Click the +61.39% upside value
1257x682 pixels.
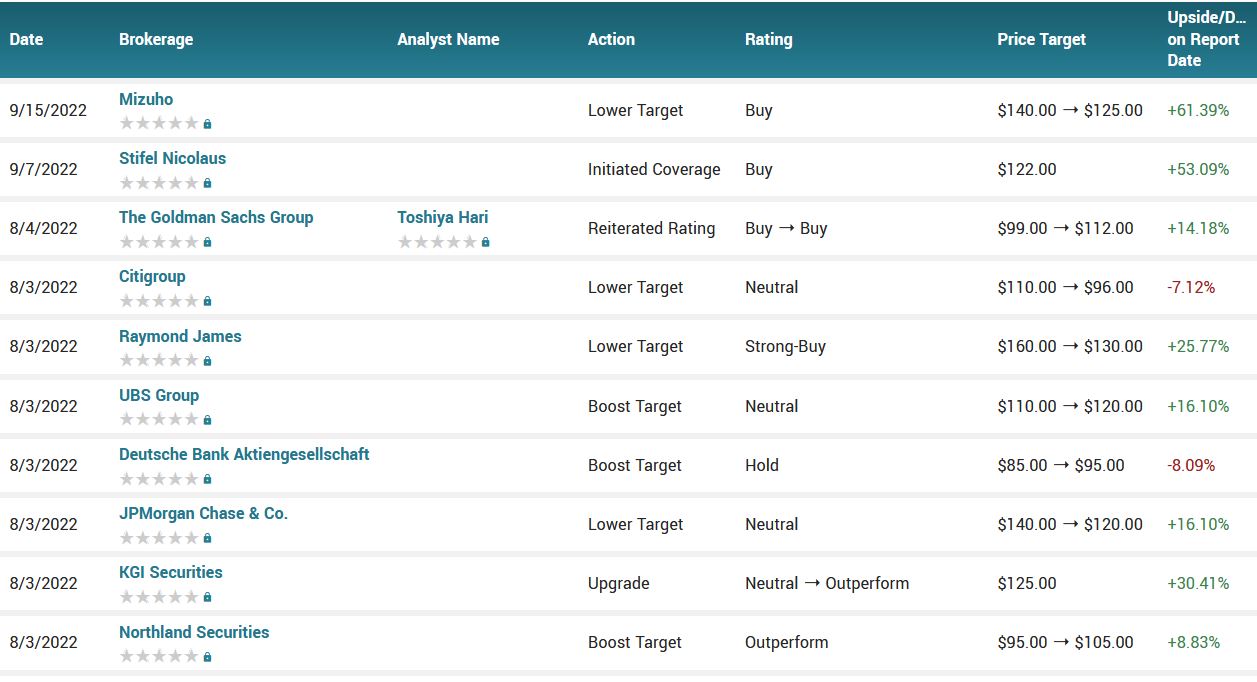point(1198,110)
